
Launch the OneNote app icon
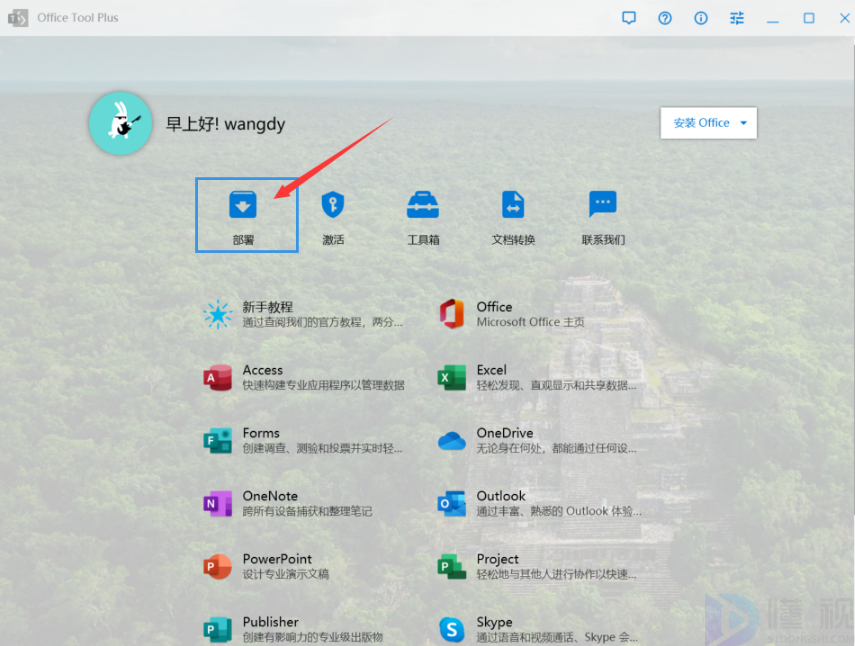coord(218,503)
